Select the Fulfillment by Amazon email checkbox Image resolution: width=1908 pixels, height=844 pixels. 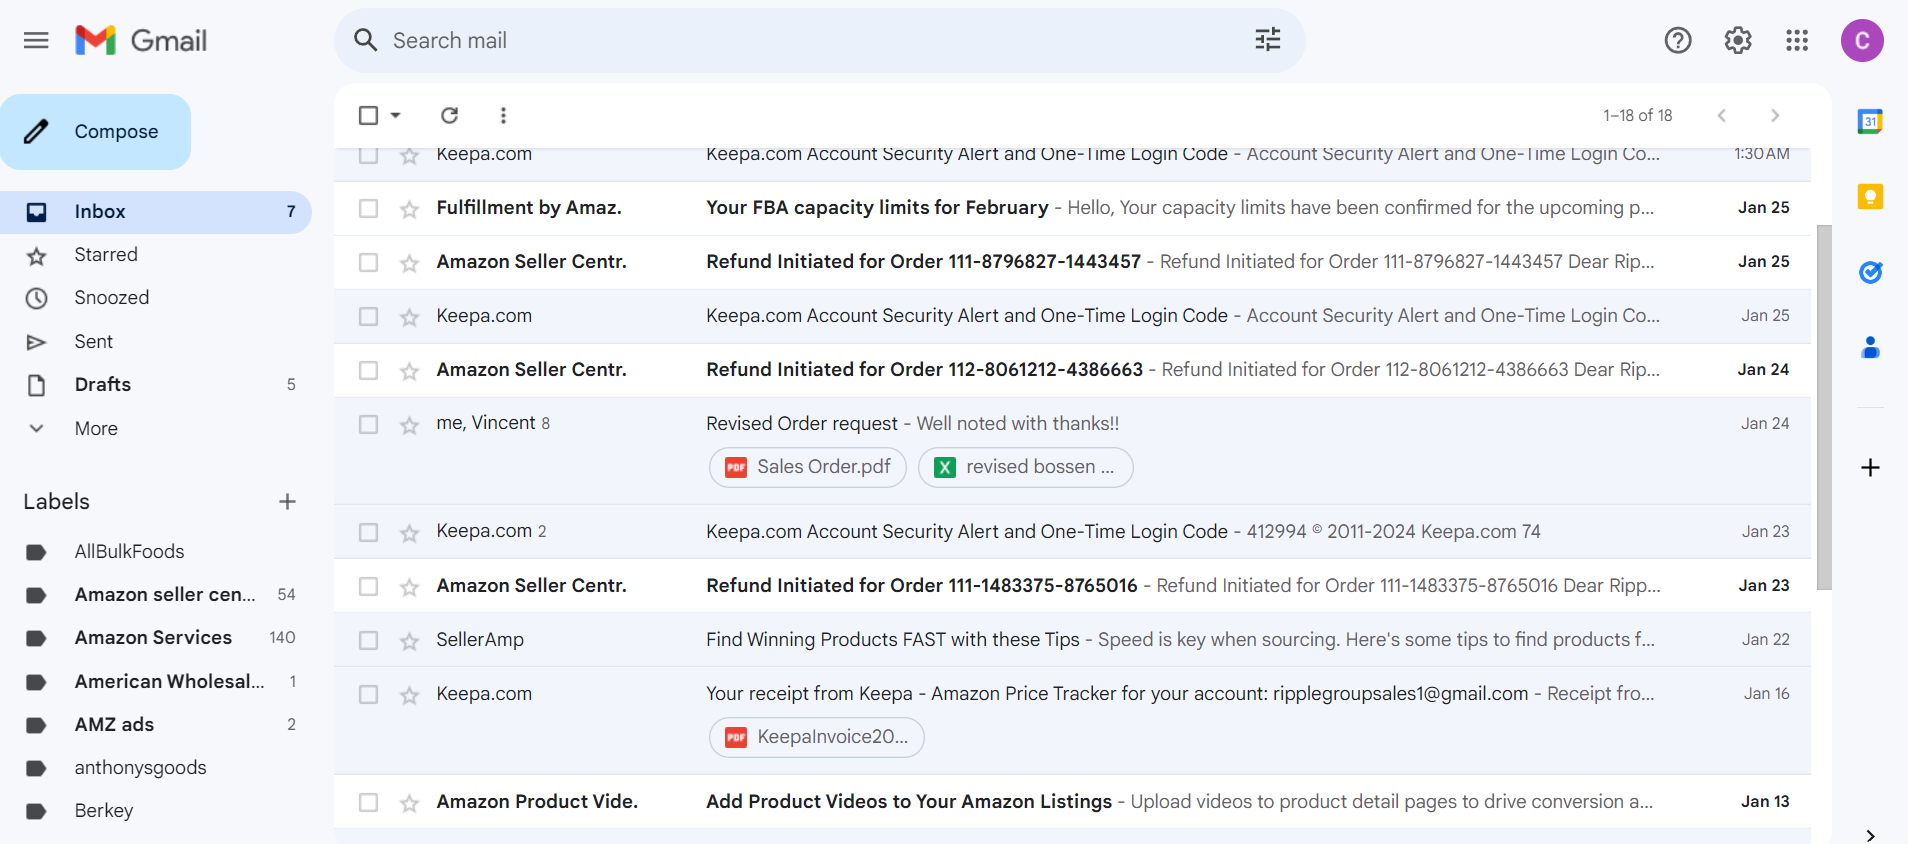pos(368,208)
